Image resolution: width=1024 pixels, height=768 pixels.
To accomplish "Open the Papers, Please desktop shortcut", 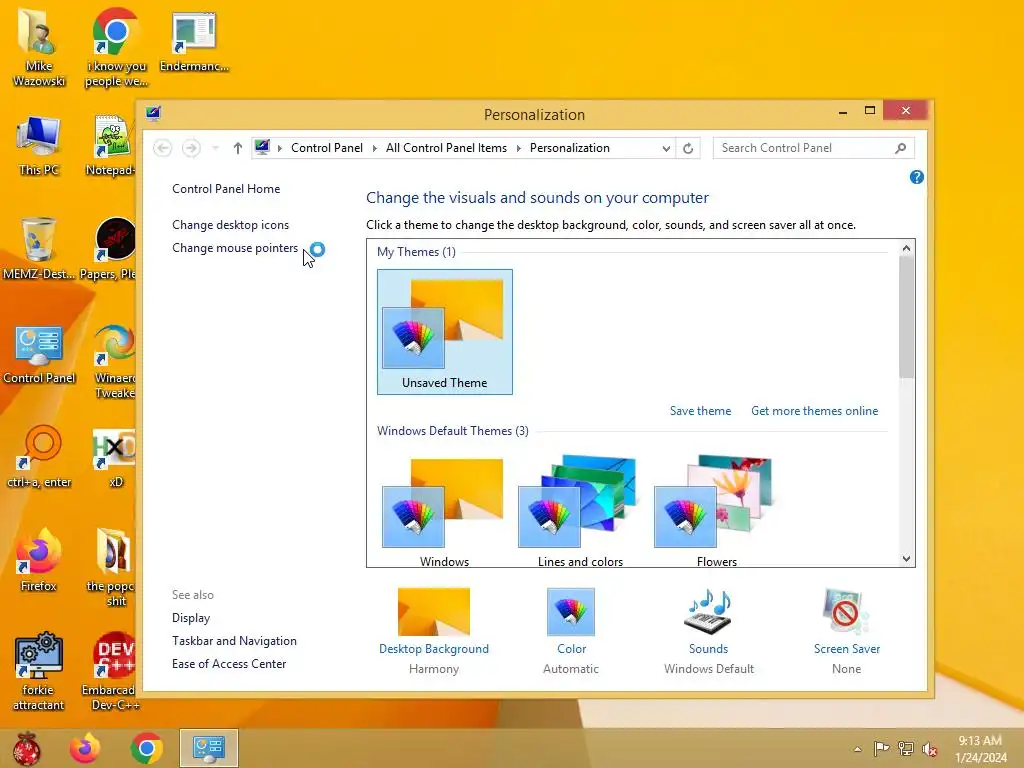I will click(x=110, y=249).
